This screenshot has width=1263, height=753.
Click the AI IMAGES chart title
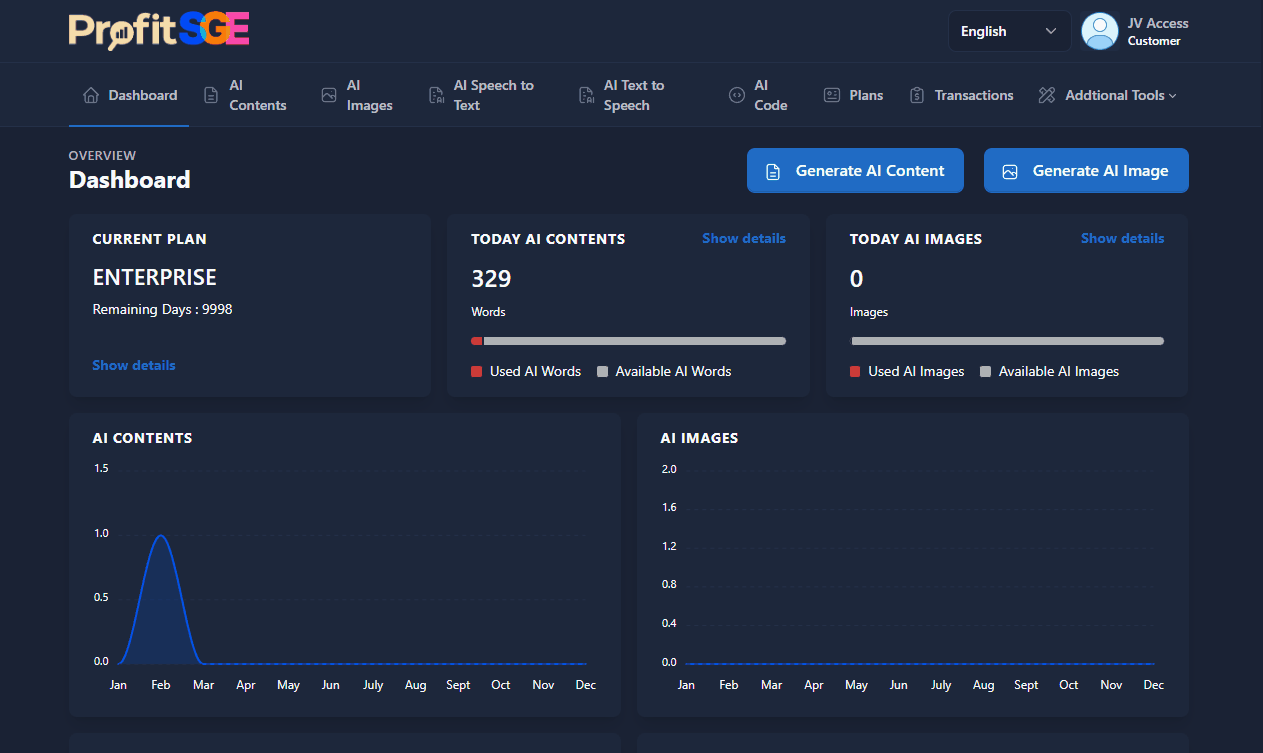click(x=699, y=438)
